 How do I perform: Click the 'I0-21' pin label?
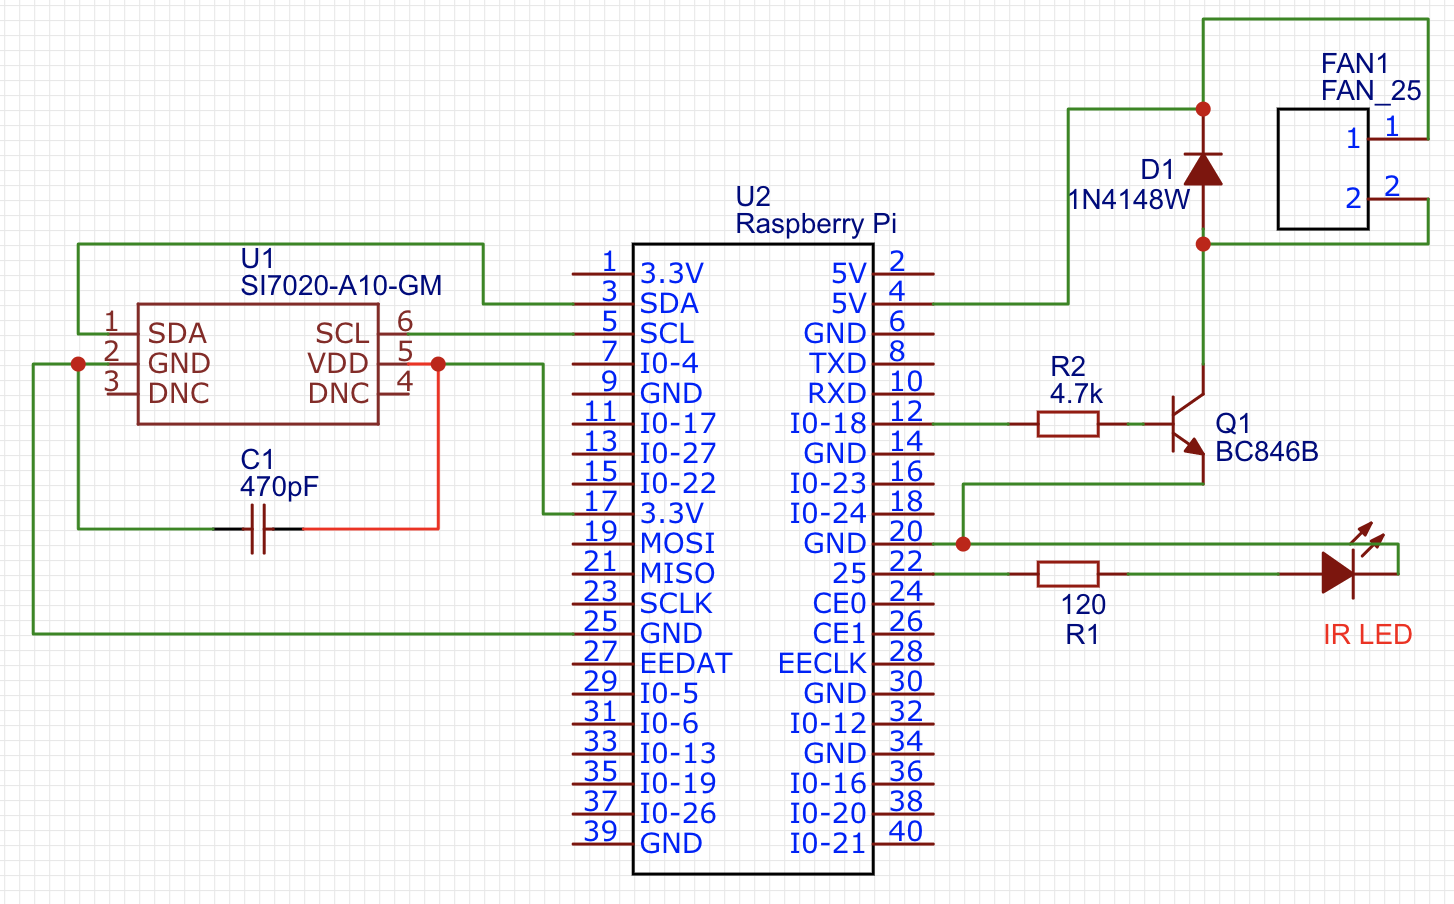(827, 844)
